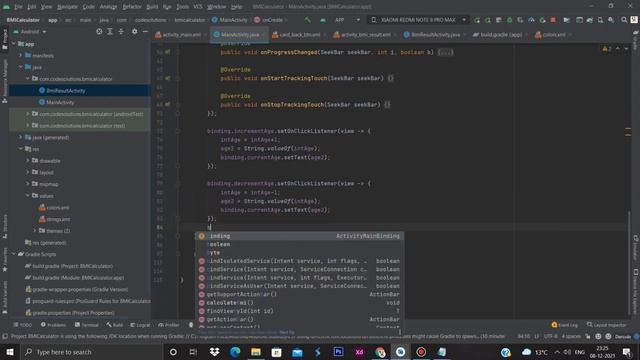Screen dimensions: 640x360
Task: Choose calculateBmi() completion suggestion
Action: coord(300,302)
